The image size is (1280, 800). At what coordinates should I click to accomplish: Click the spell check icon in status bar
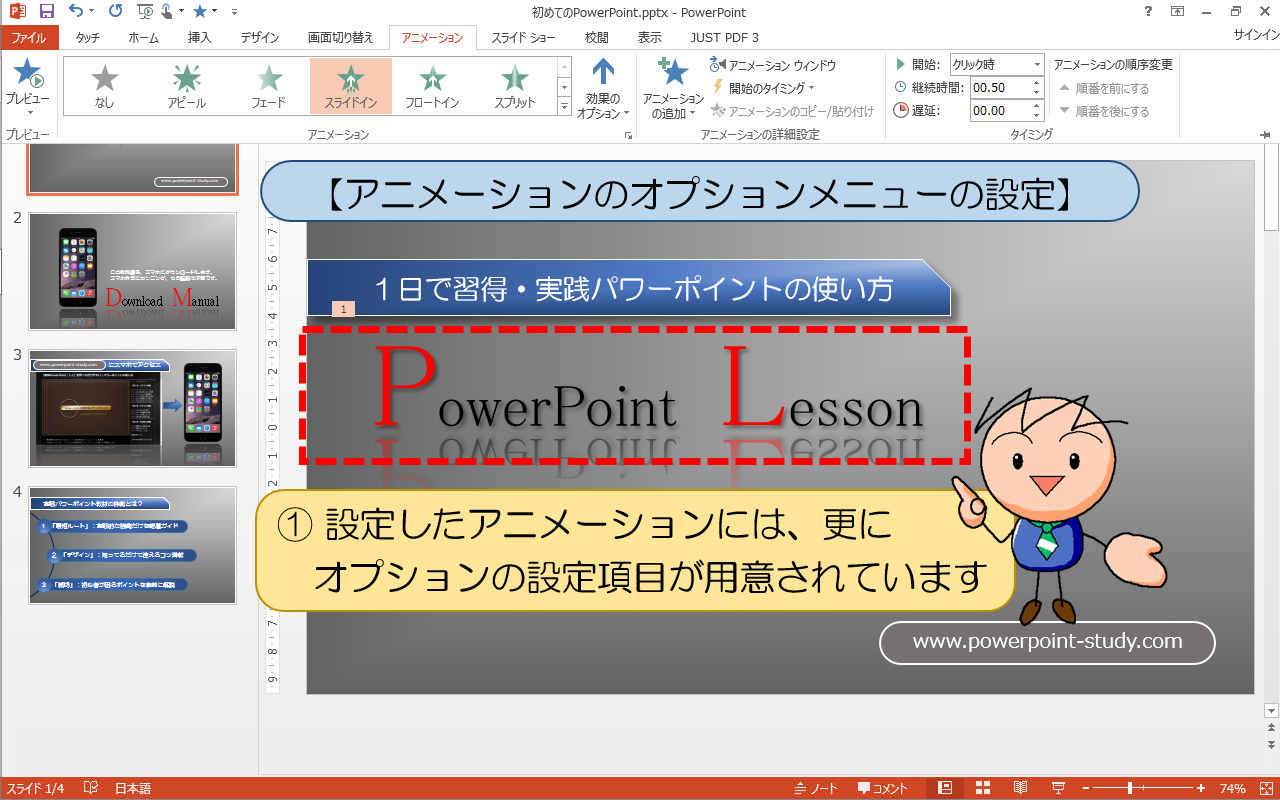click(x=90, y=788)
